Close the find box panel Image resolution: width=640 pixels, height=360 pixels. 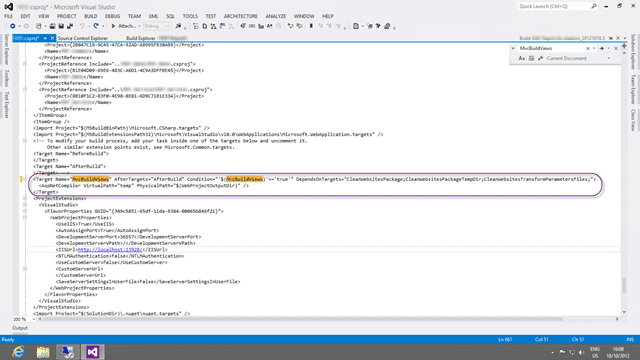(x=616, y=48)
